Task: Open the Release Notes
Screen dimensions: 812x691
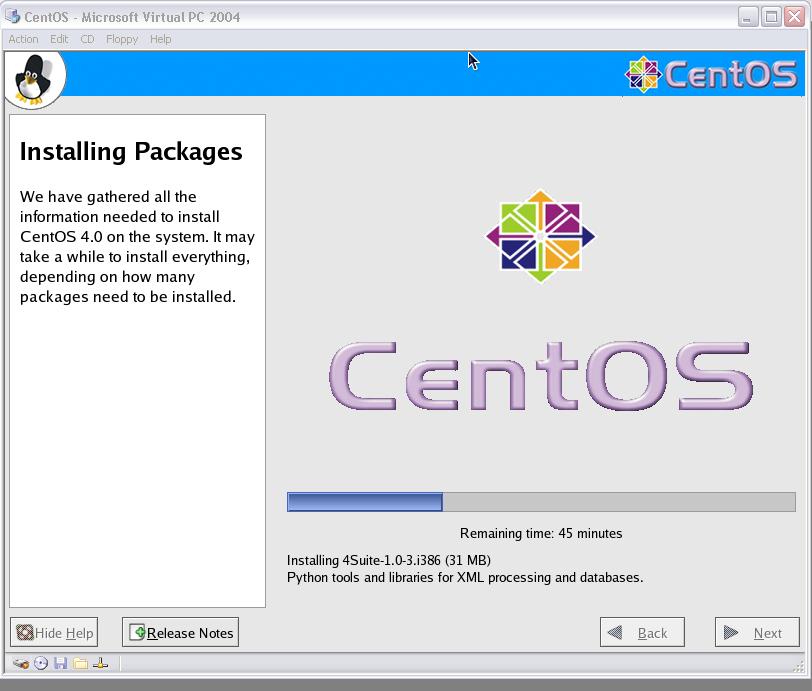Action: coord(181,632)
